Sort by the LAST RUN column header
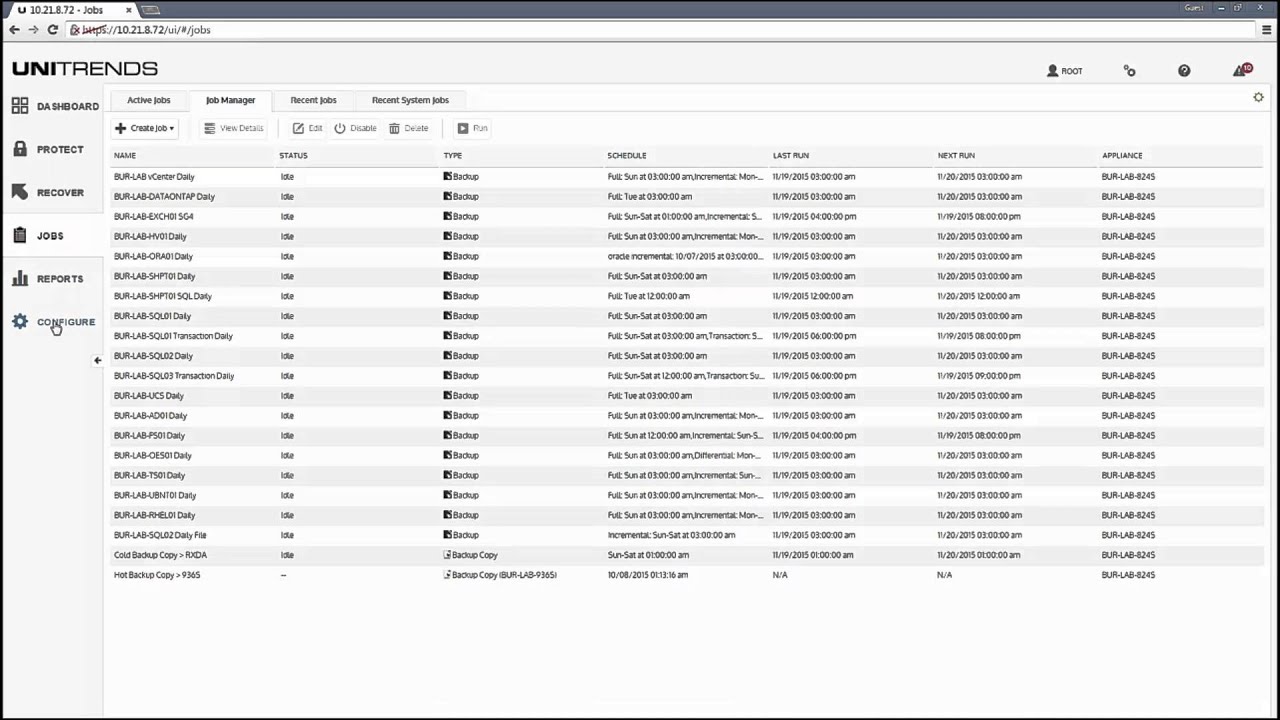This screenshot has width=1280, height=720. point(790,155)
